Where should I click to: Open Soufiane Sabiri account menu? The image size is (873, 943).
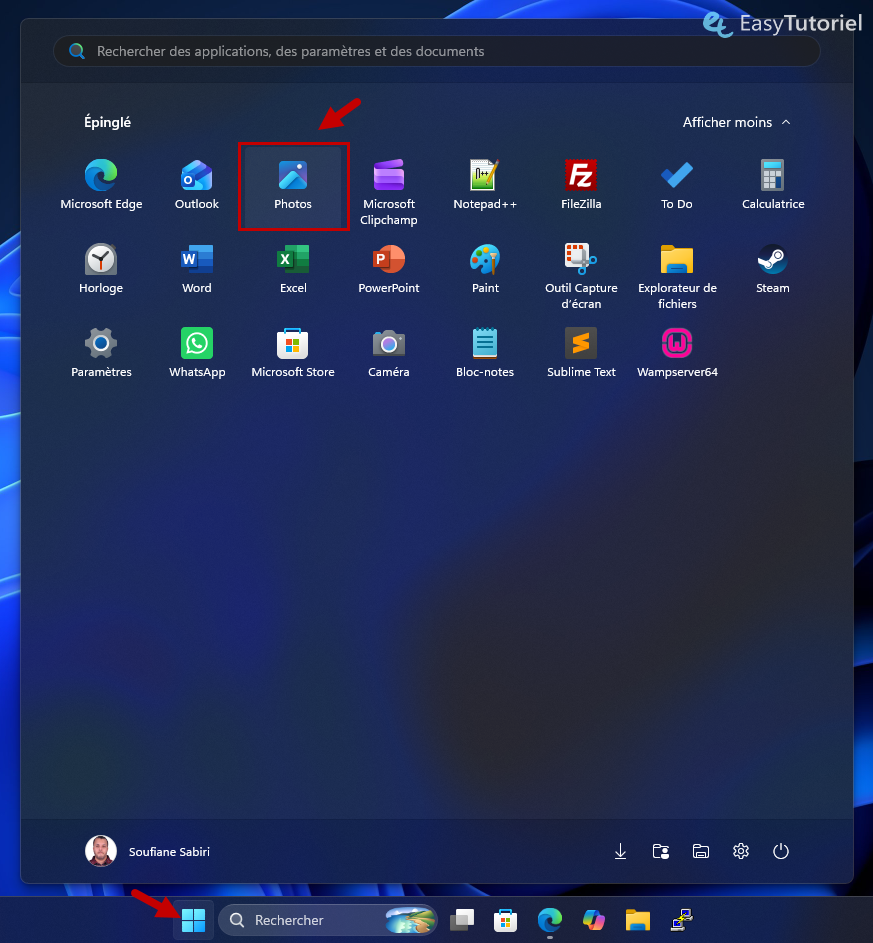point(148,852)
